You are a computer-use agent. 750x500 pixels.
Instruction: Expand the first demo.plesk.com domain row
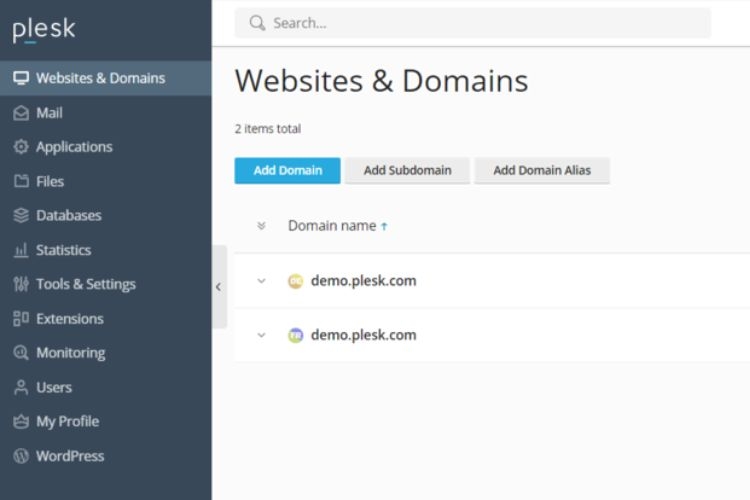262,281
